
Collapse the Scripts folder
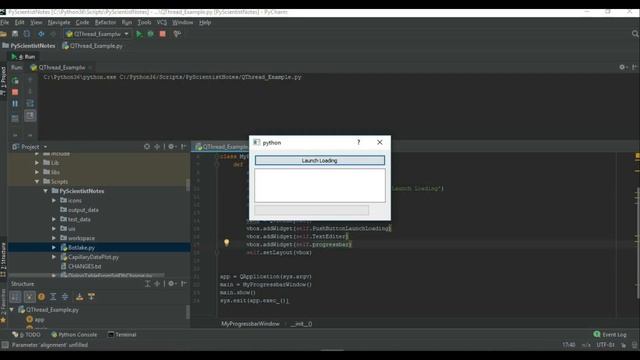pos(37,182)
